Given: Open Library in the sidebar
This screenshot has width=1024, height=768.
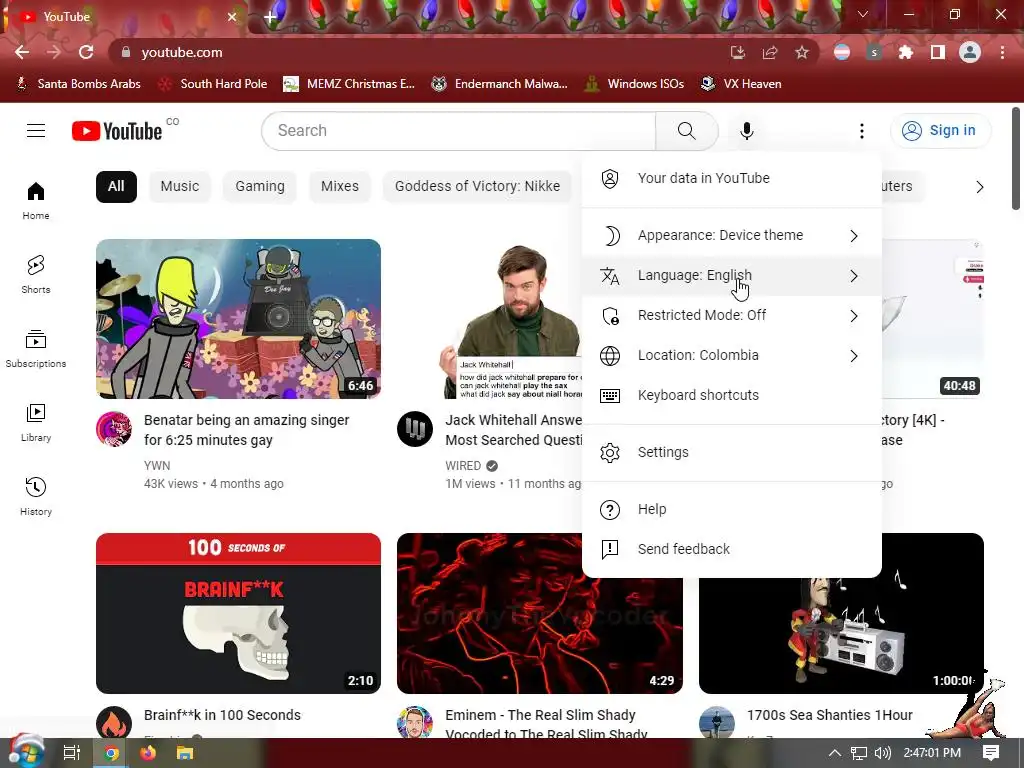Looking at the screenshot, I should coord(36,423).
